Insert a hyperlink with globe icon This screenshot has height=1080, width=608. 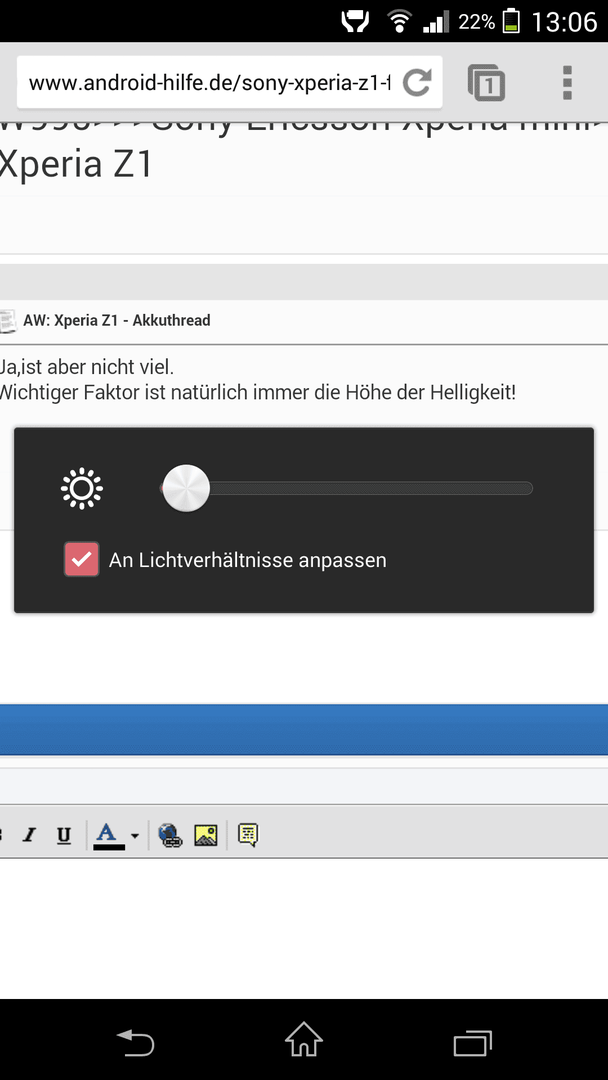(170, 835)
